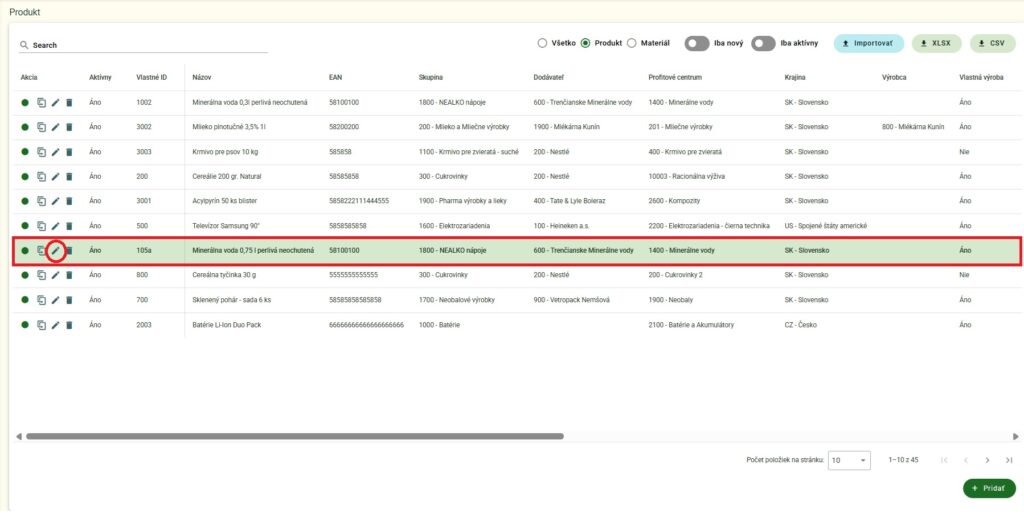Sort by the Názov column header
This screenshot has width=1024, height=522.
click(x=202, y=77)
